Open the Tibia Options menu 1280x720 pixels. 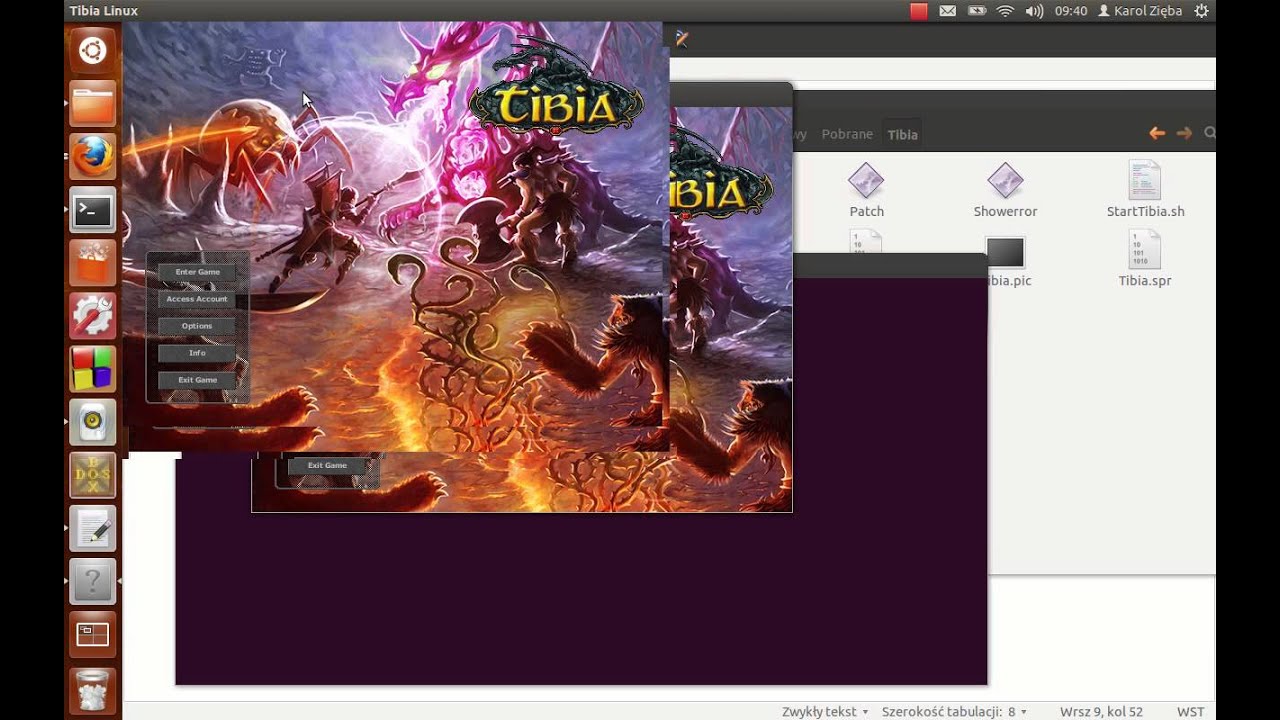pos(197,326)
